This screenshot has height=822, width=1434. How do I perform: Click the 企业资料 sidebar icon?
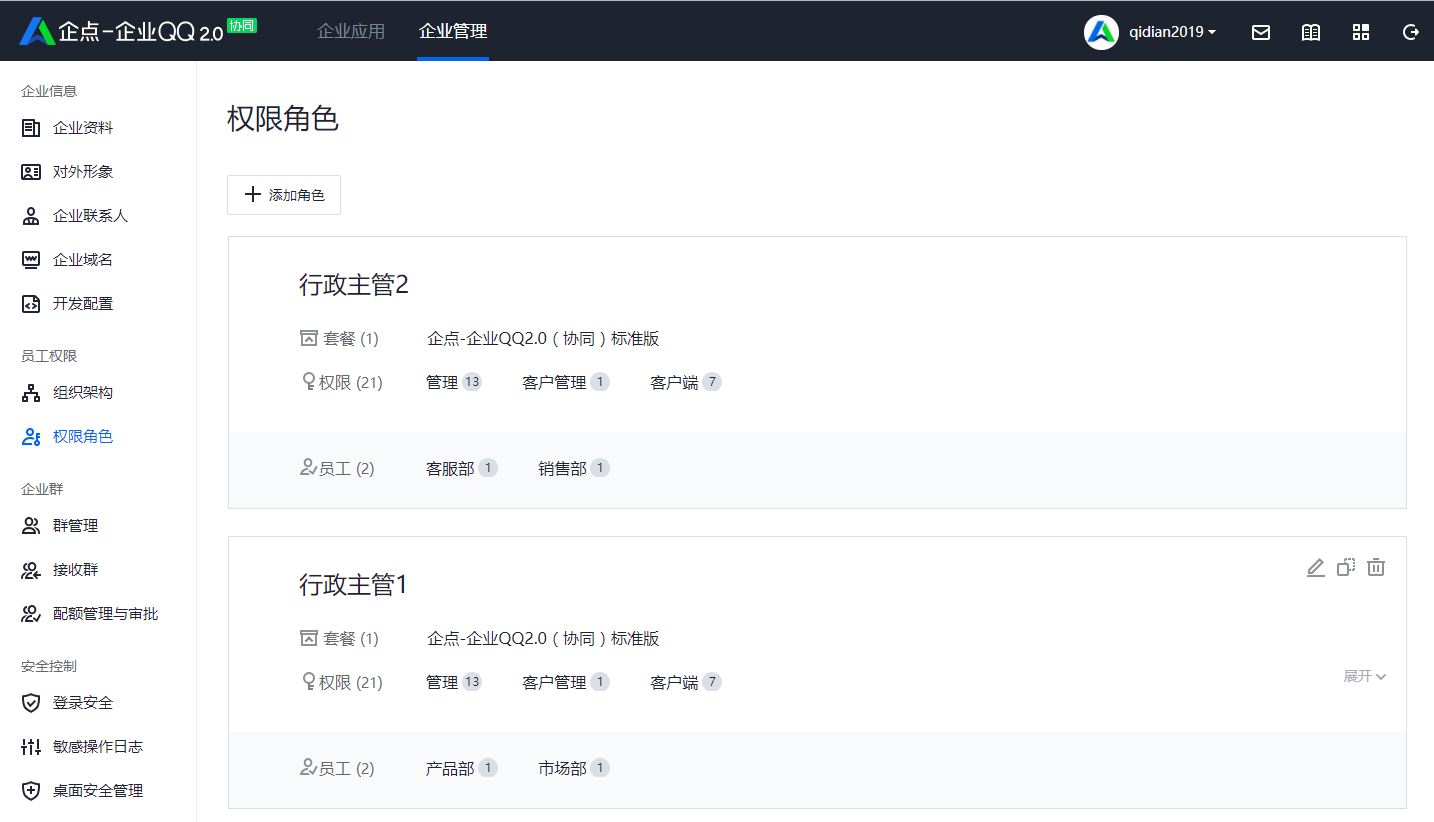tap(31, 128)
